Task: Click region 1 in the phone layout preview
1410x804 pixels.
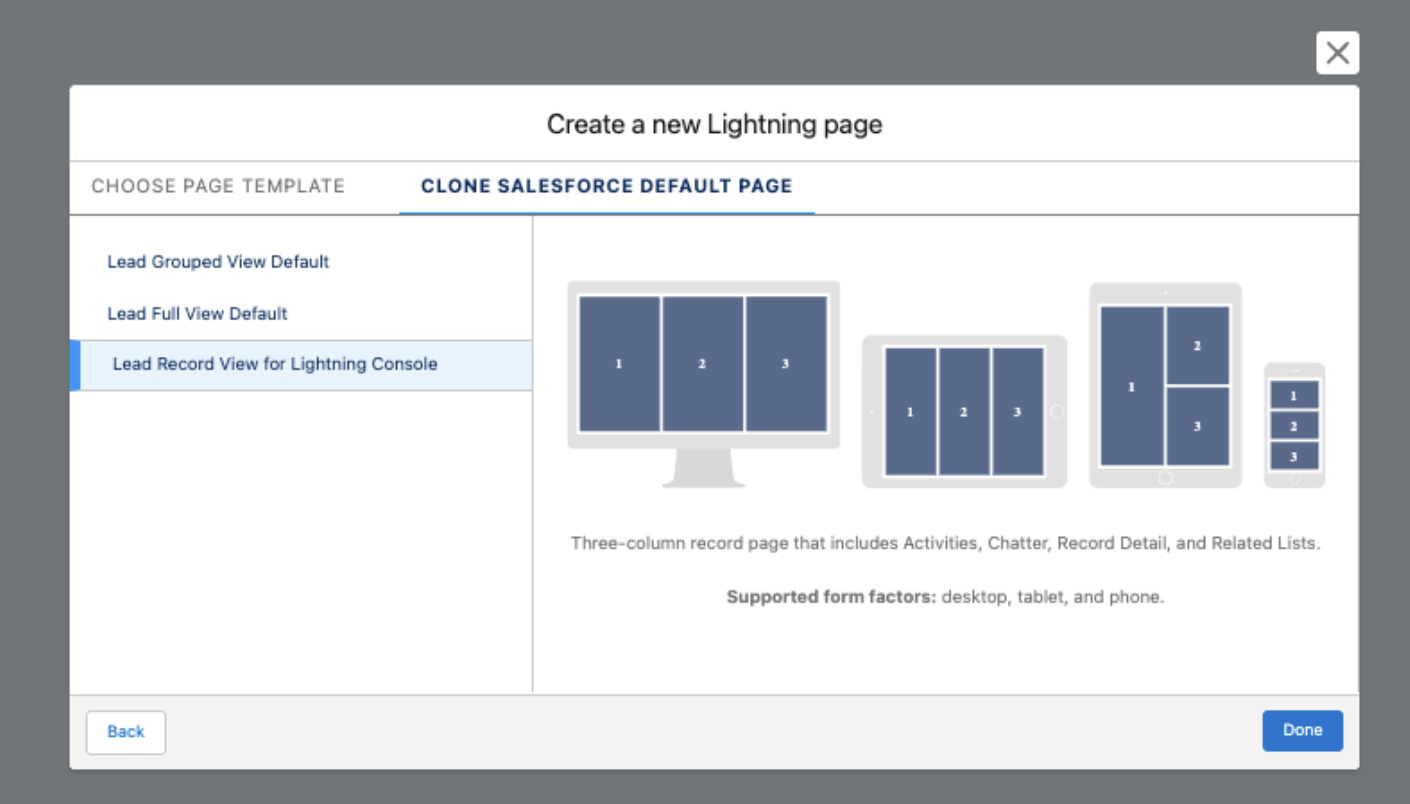Action: pyautogui.click(x=1294, y=395)
